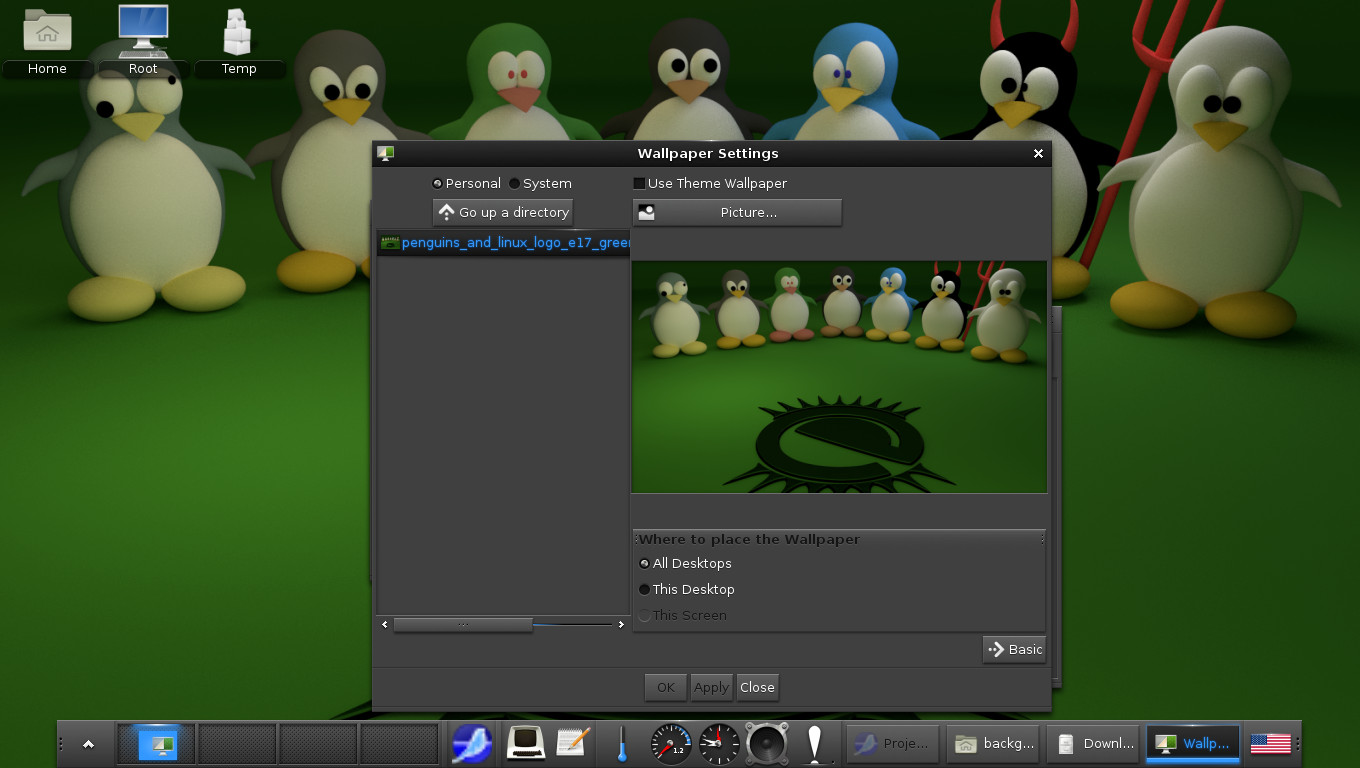
Task: Switch to the backg... taskbar window
Action: click(994, 744)
